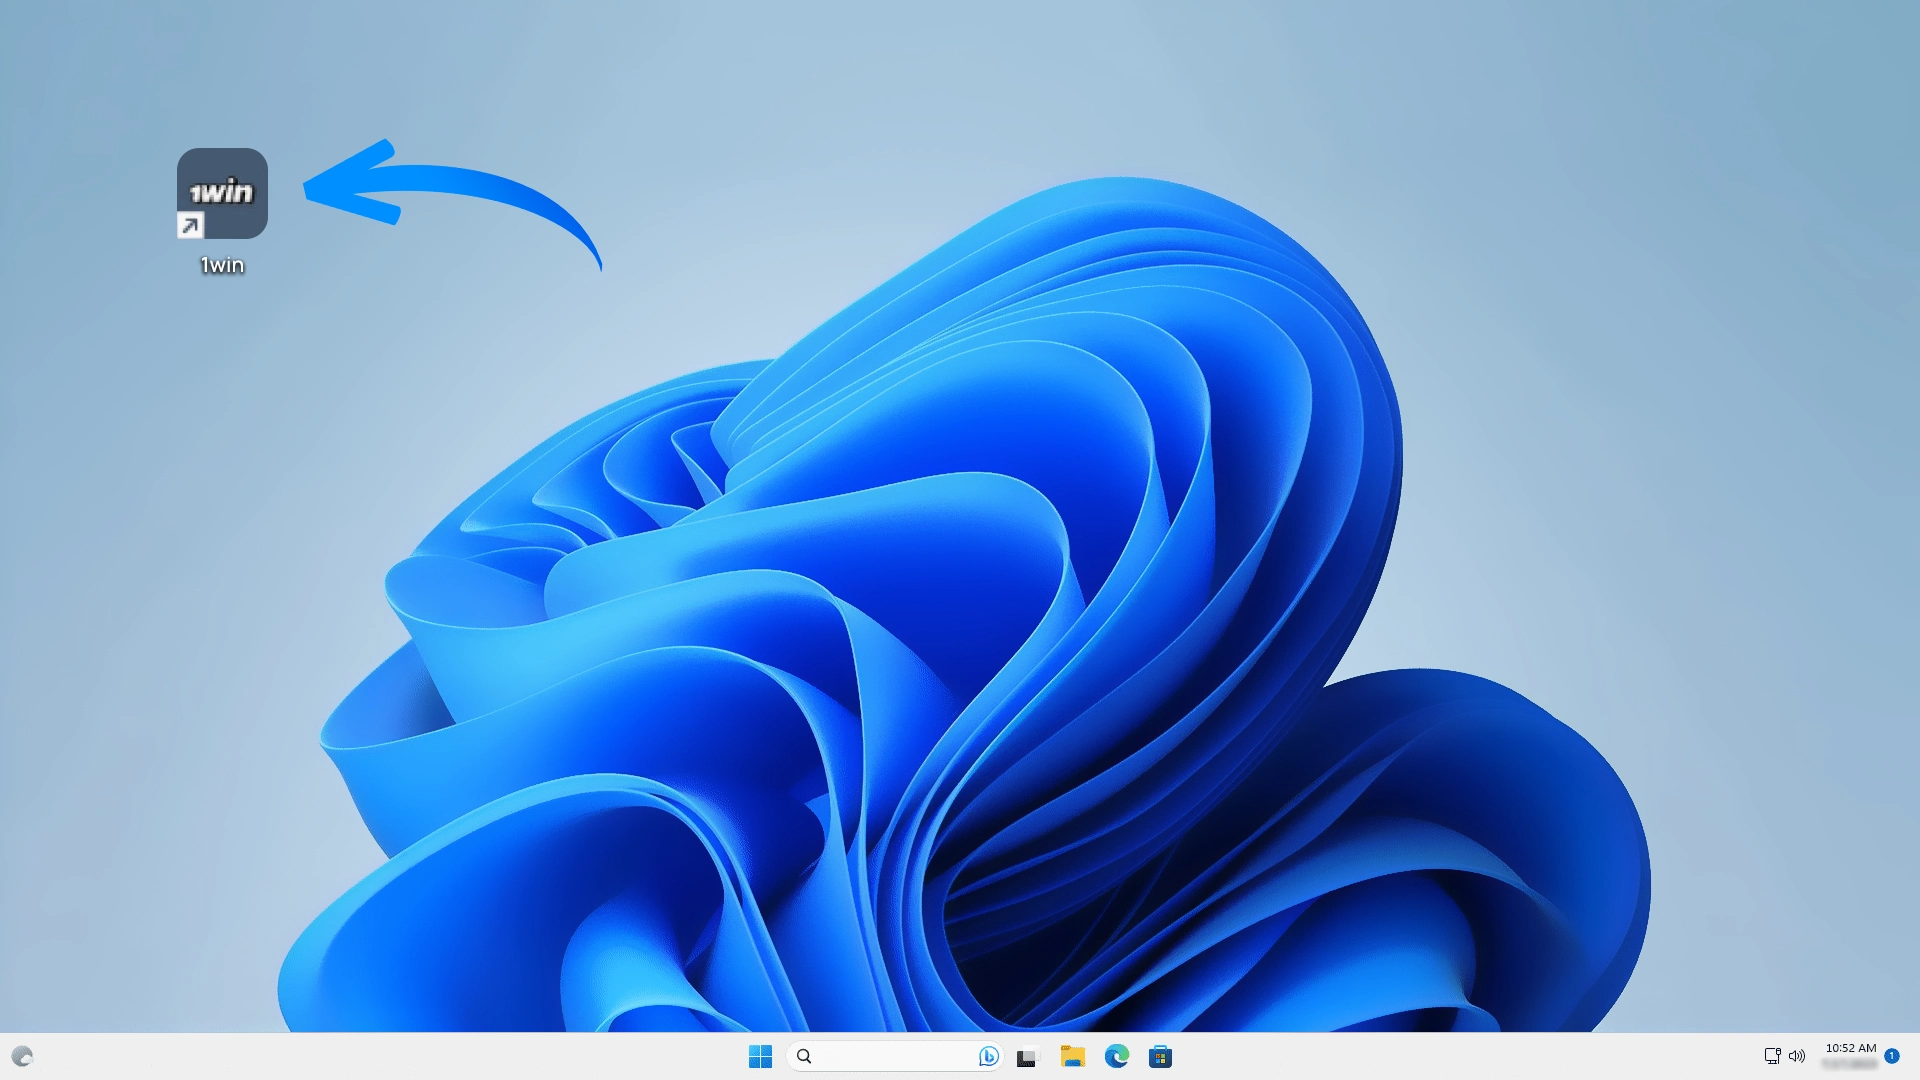This screenshot has height=1080, width=1920.
Task: Open Microsoft Store from the taskbar
Action: coord(1160,1056)
